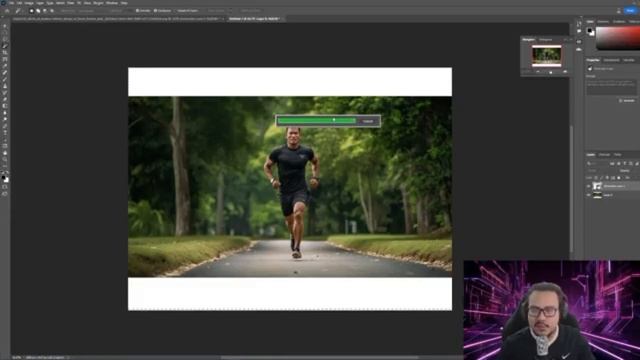Open the Window menu
Image resolution: width=640 pixels, height=360 pixels.
pyautogui.click(x=112, y=3)
